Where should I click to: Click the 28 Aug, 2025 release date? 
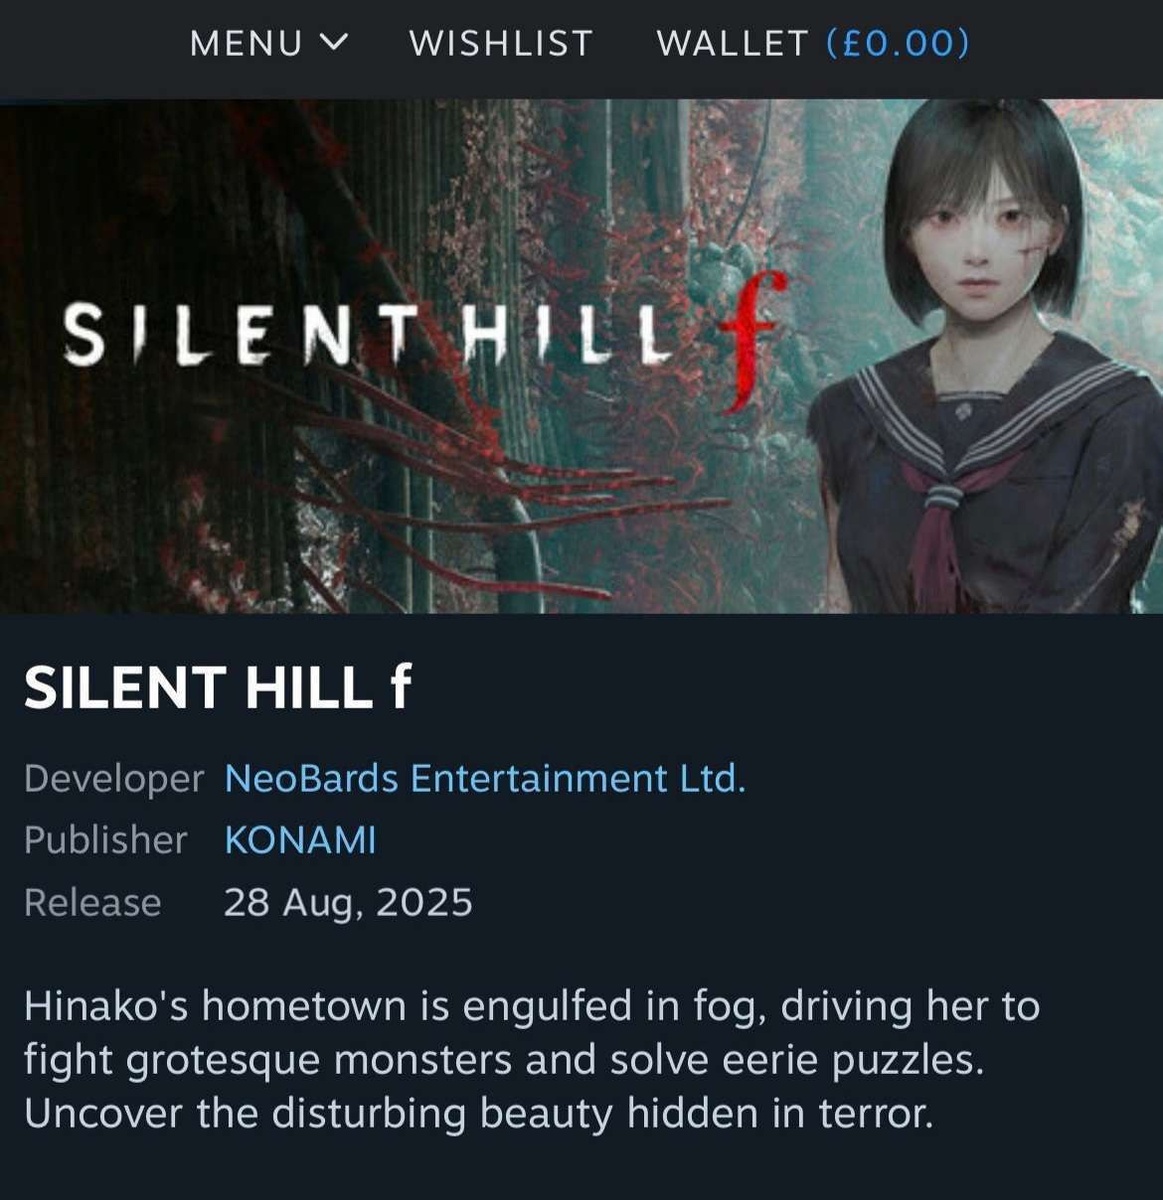pos(348,903)
